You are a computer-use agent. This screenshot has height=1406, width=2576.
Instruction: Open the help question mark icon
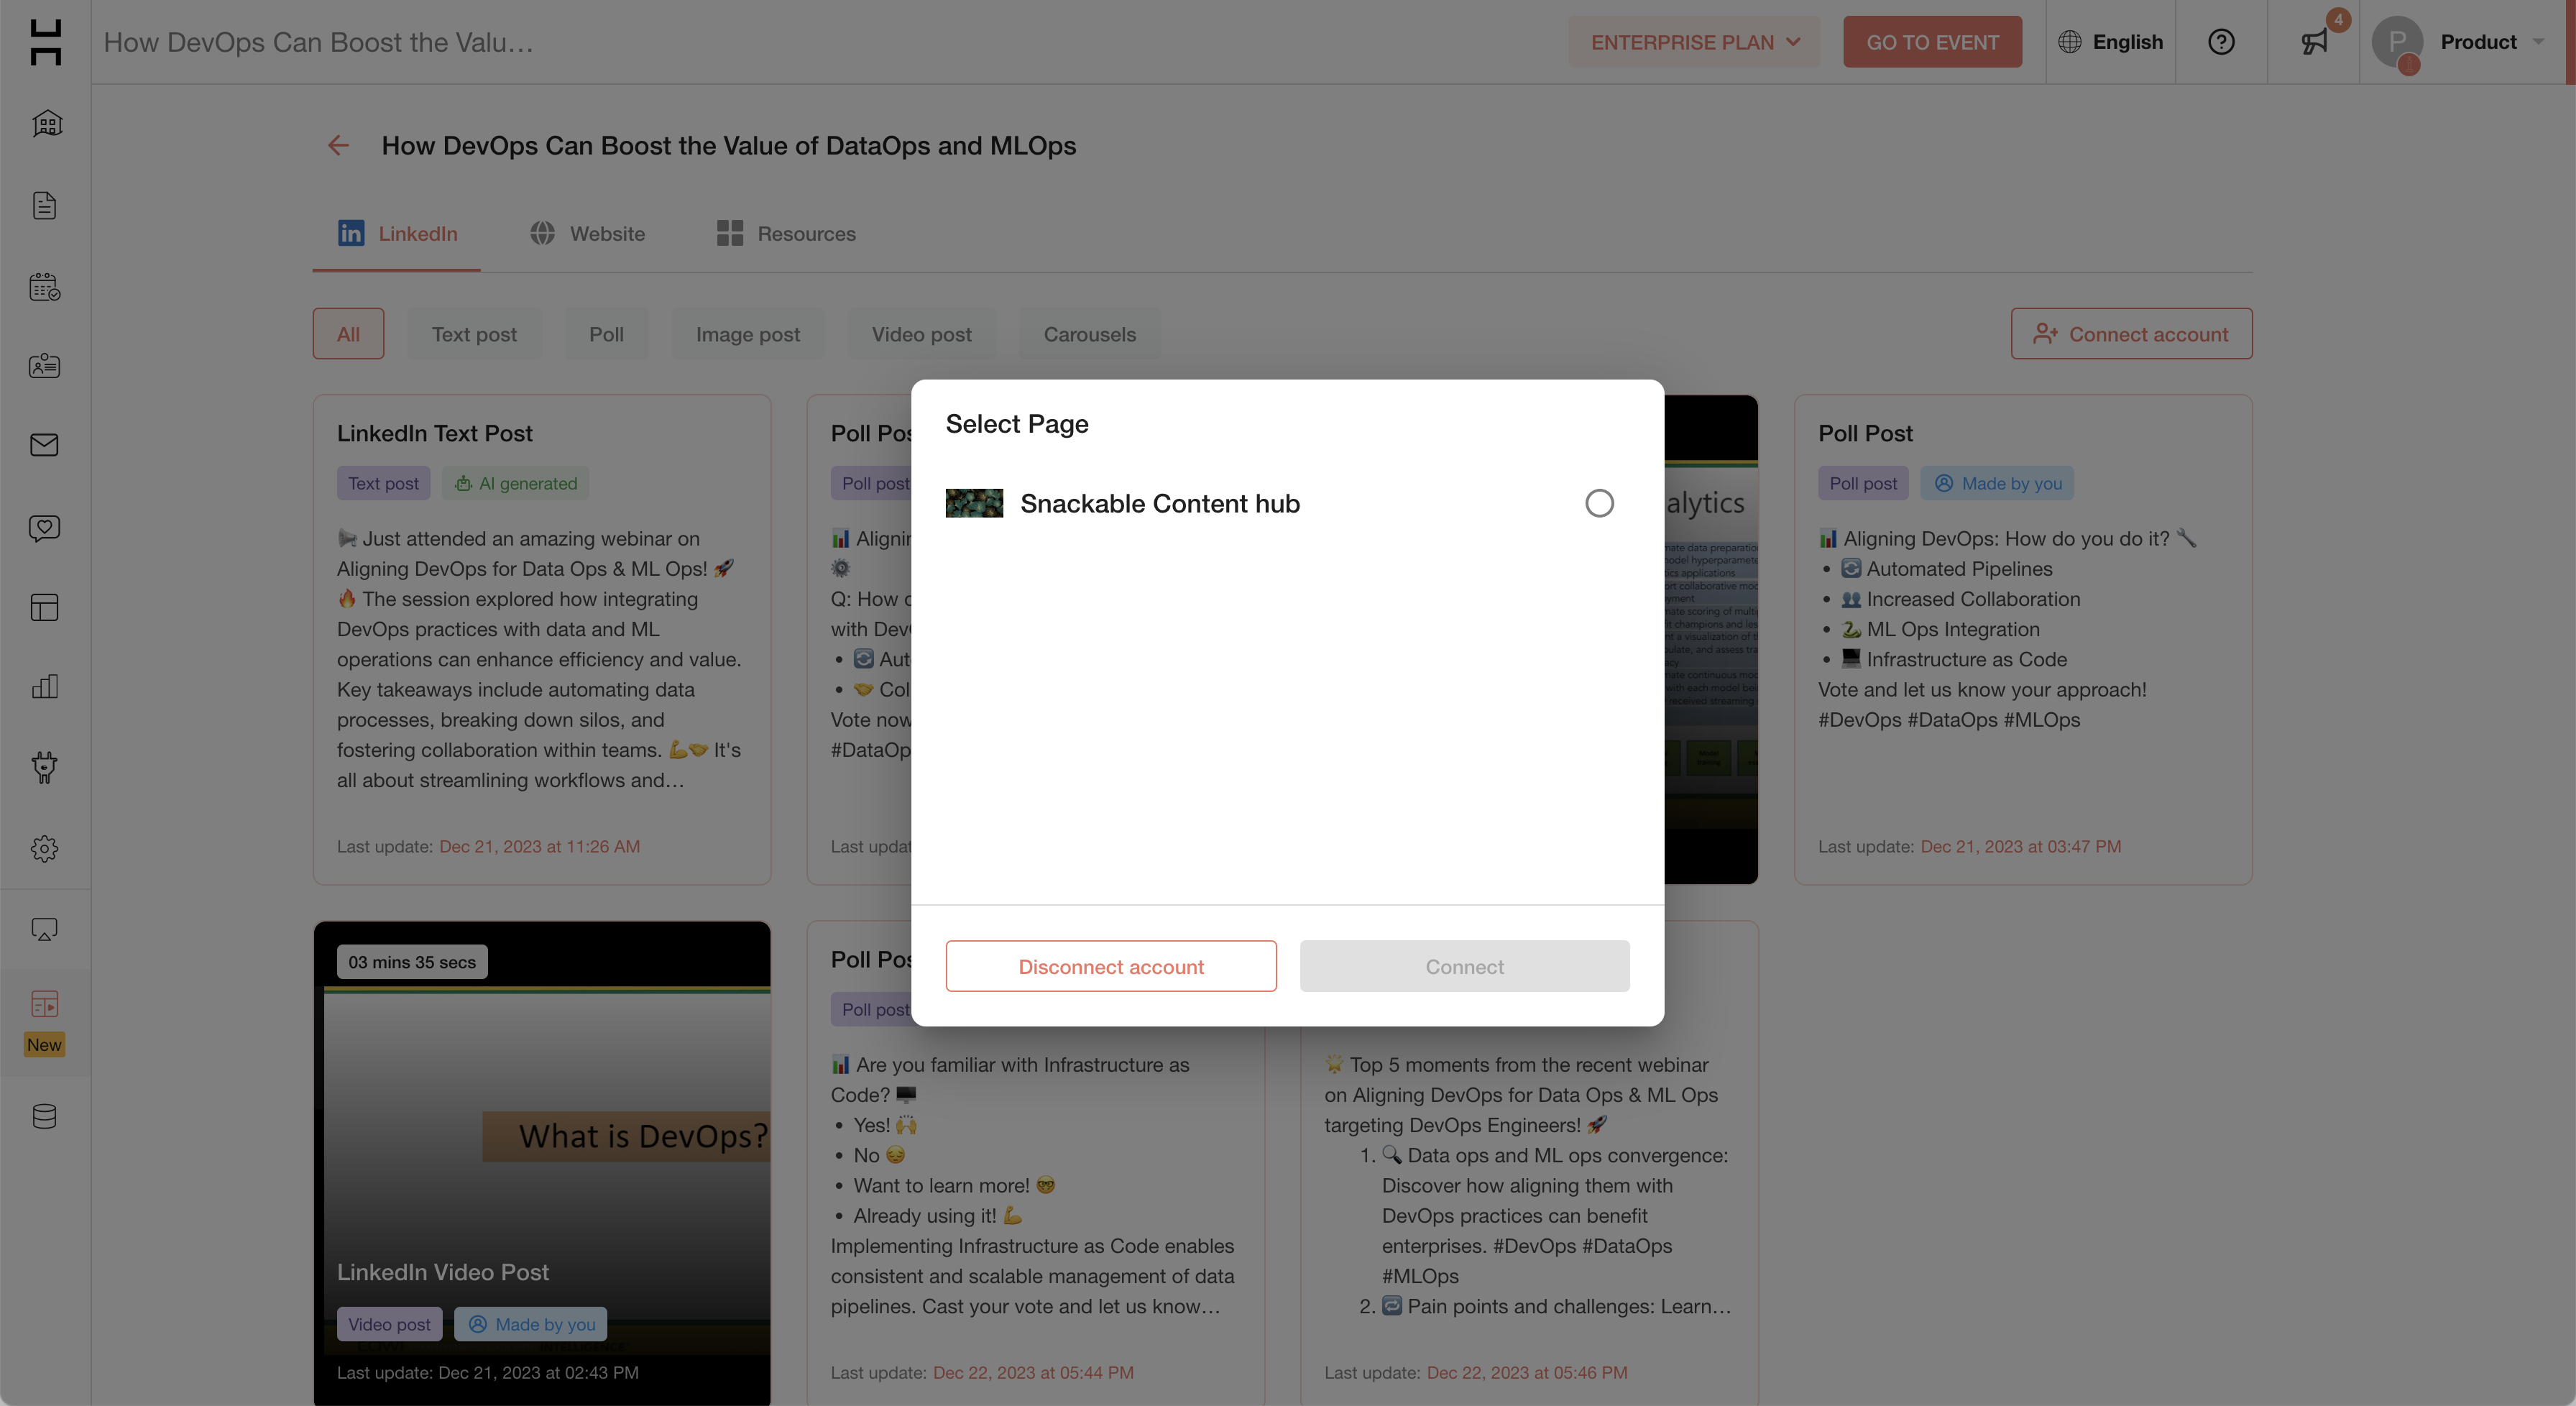(x=2220, y=42)
